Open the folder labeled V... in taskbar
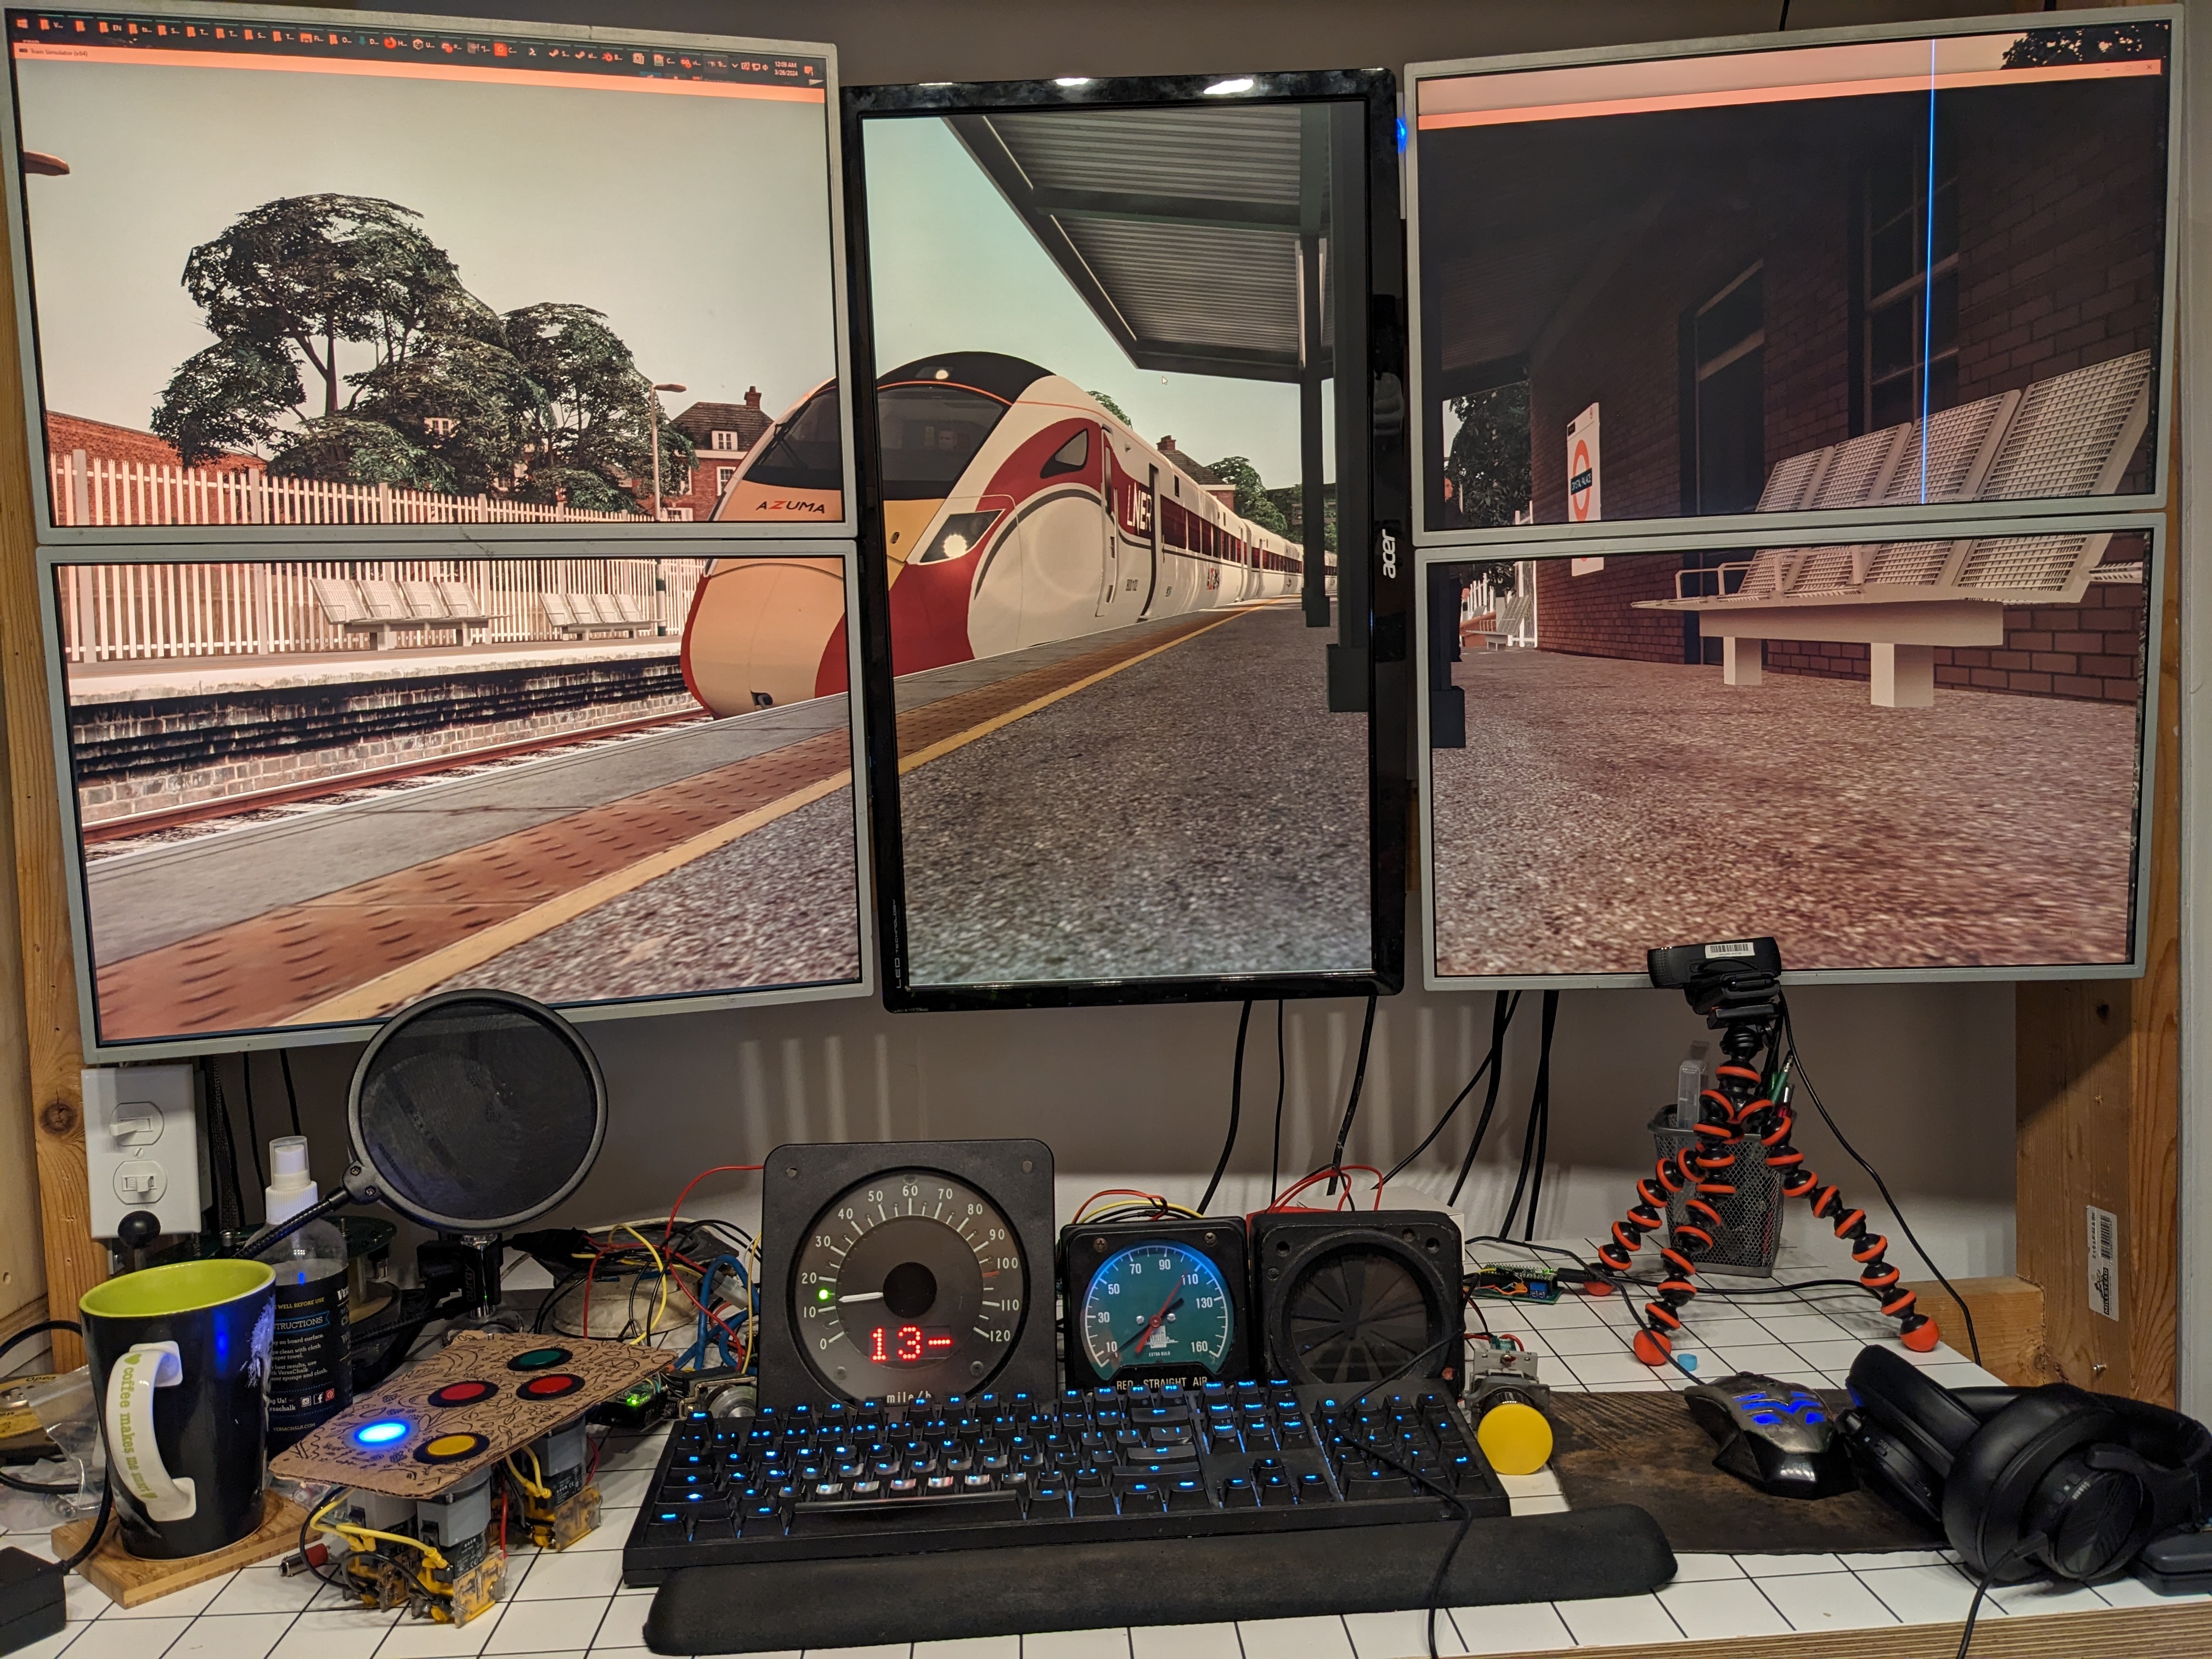This screenshot has width=2212, height=1659. click(x=51, y=26)
